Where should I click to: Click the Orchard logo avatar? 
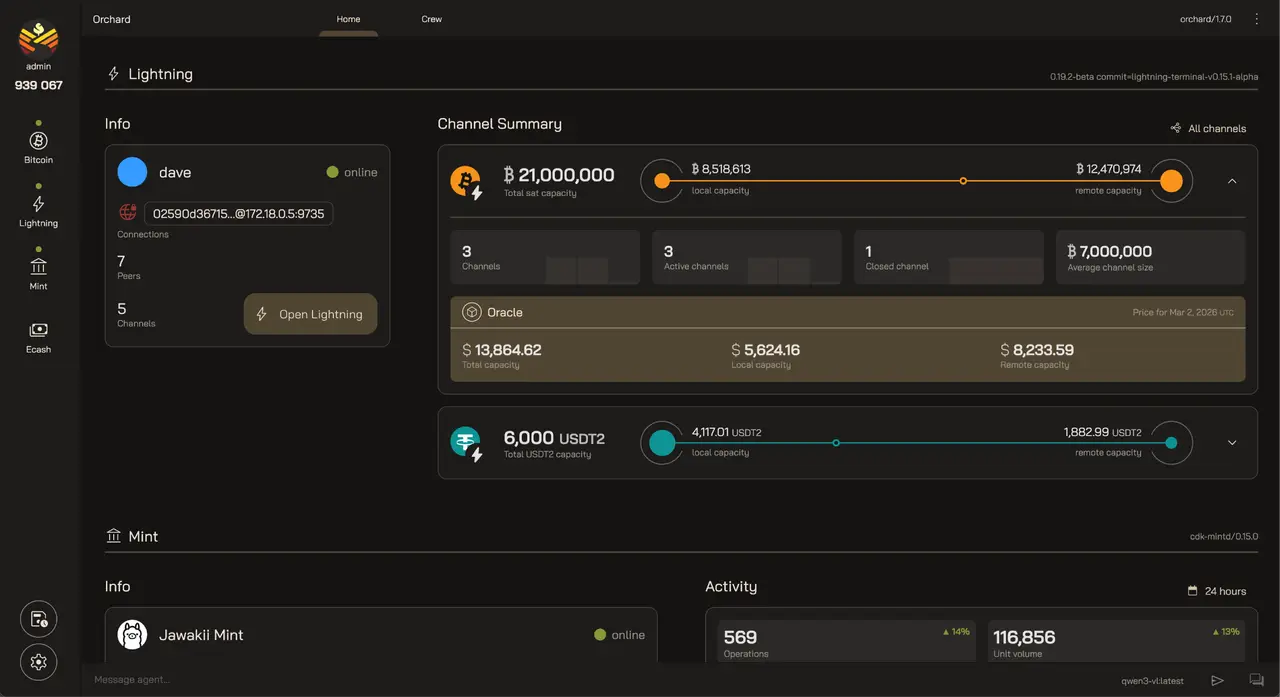tap(38, 39)
